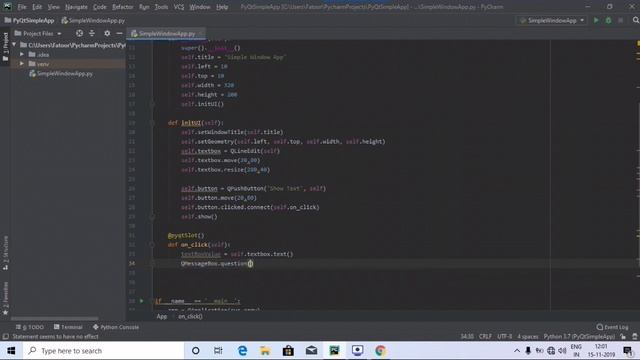Open Task View on taskbar
640x360 pixels.
(218, 351)
